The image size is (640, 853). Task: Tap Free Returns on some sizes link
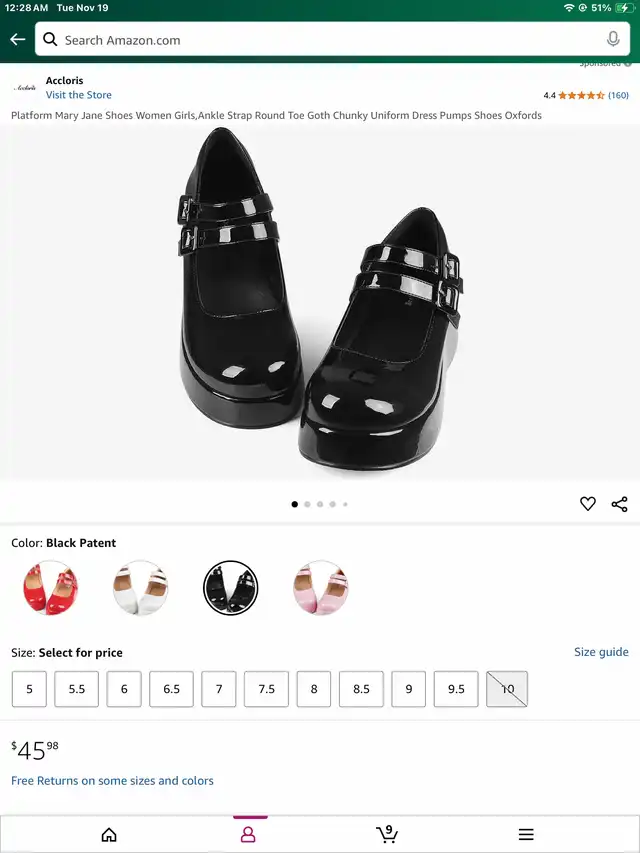click(112, 781)
